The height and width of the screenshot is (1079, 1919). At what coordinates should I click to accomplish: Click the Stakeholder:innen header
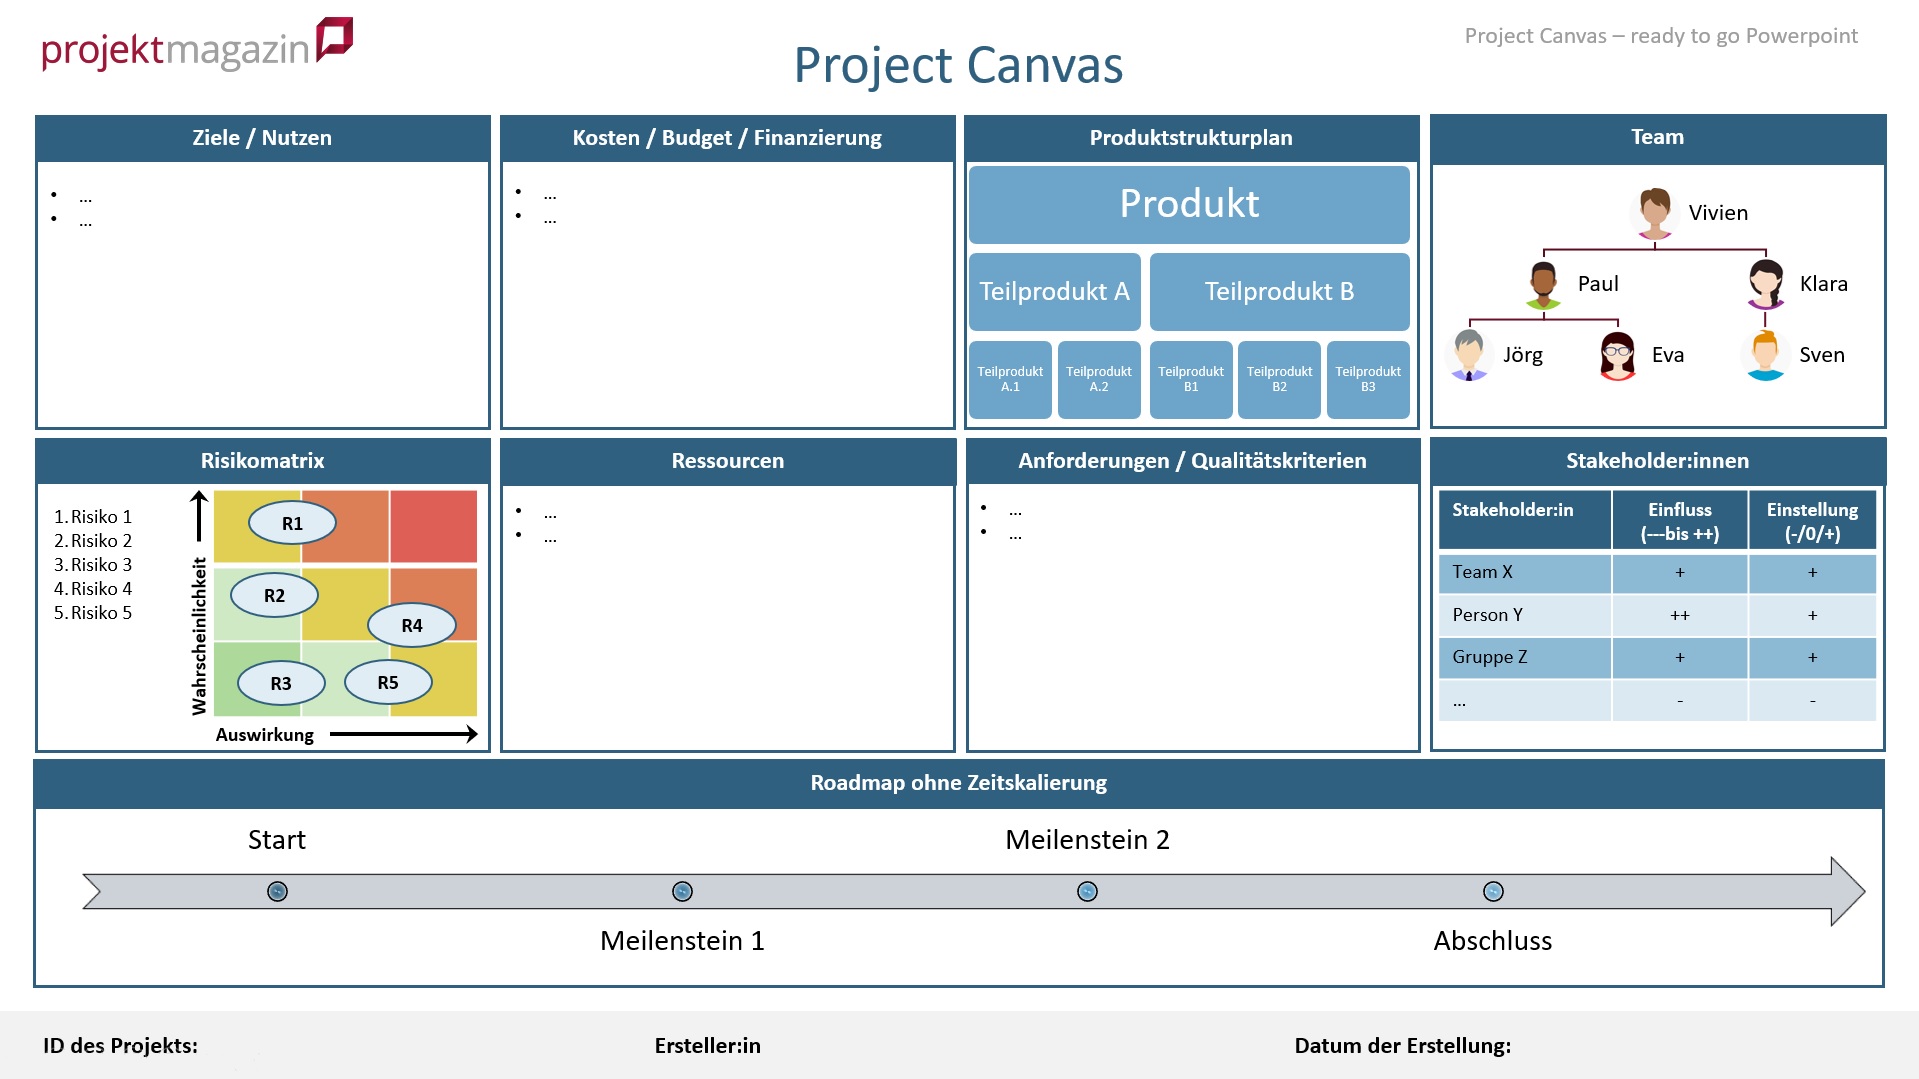(x=1658, y=461)
